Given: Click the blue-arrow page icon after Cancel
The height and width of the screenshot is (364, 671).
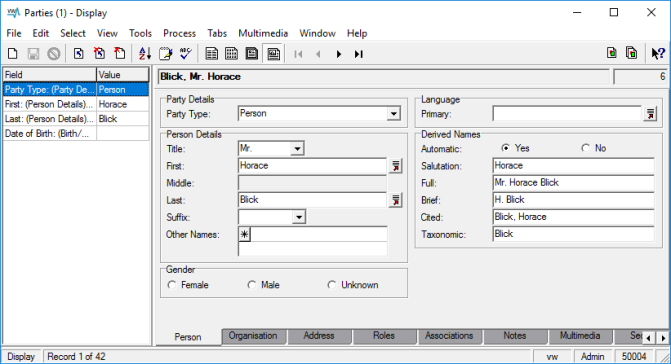Looking at the screenshot, I should coord(78,54).
